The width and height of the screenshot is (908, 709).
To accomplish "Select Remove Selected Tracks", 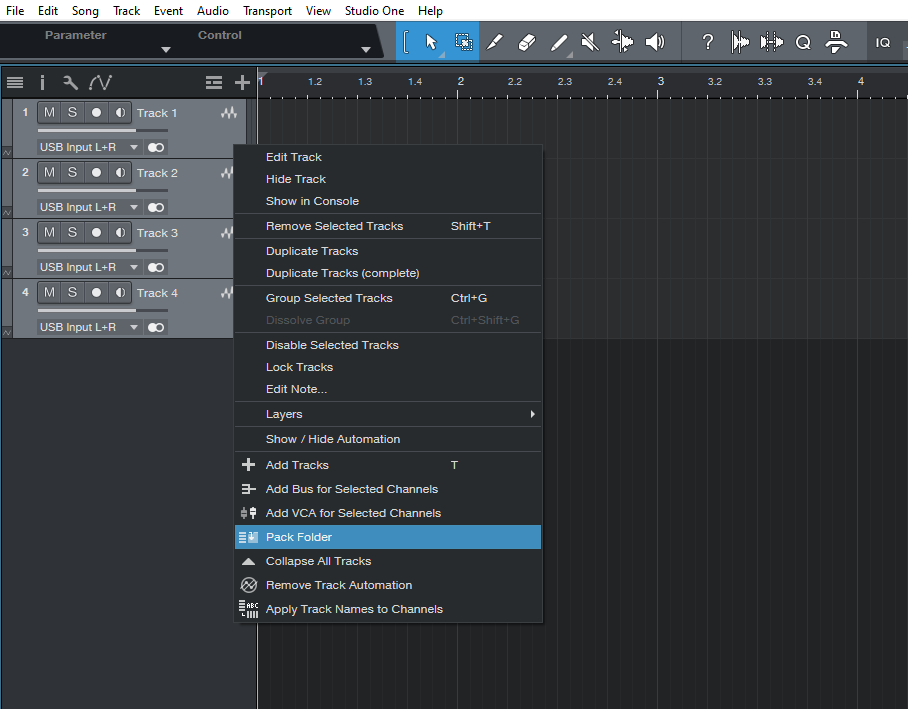I will pyautogui.click(x=388, y=226).
